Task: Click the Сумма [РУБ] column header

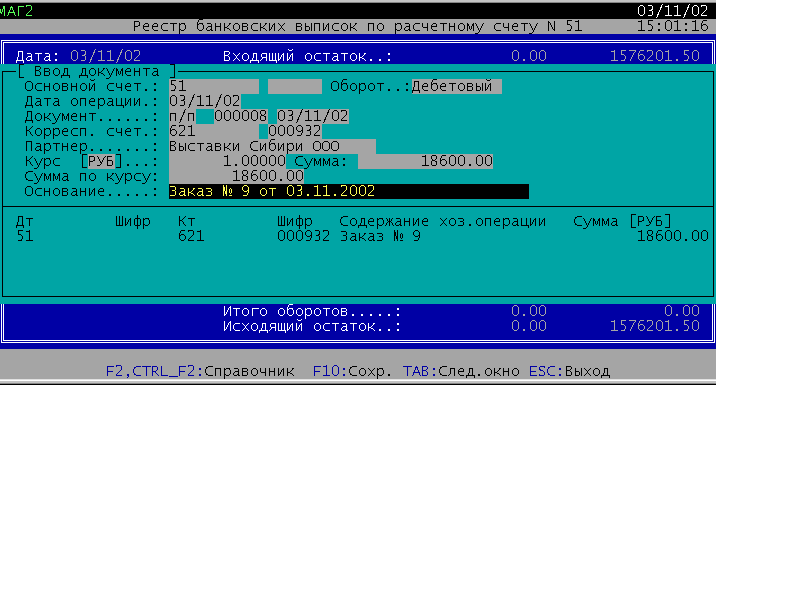Action: (x=622, y=221)
